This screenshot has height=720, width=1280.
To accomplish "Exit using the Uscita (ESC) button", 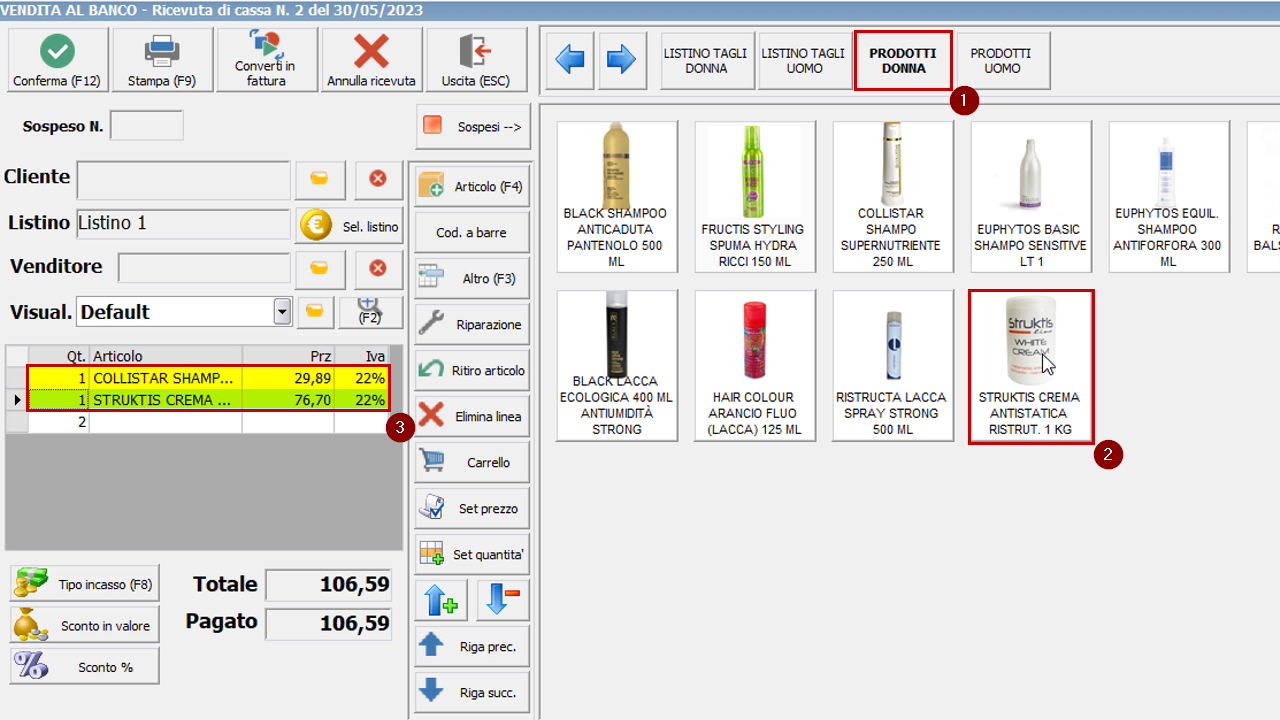I will click(x=476, y=60).
